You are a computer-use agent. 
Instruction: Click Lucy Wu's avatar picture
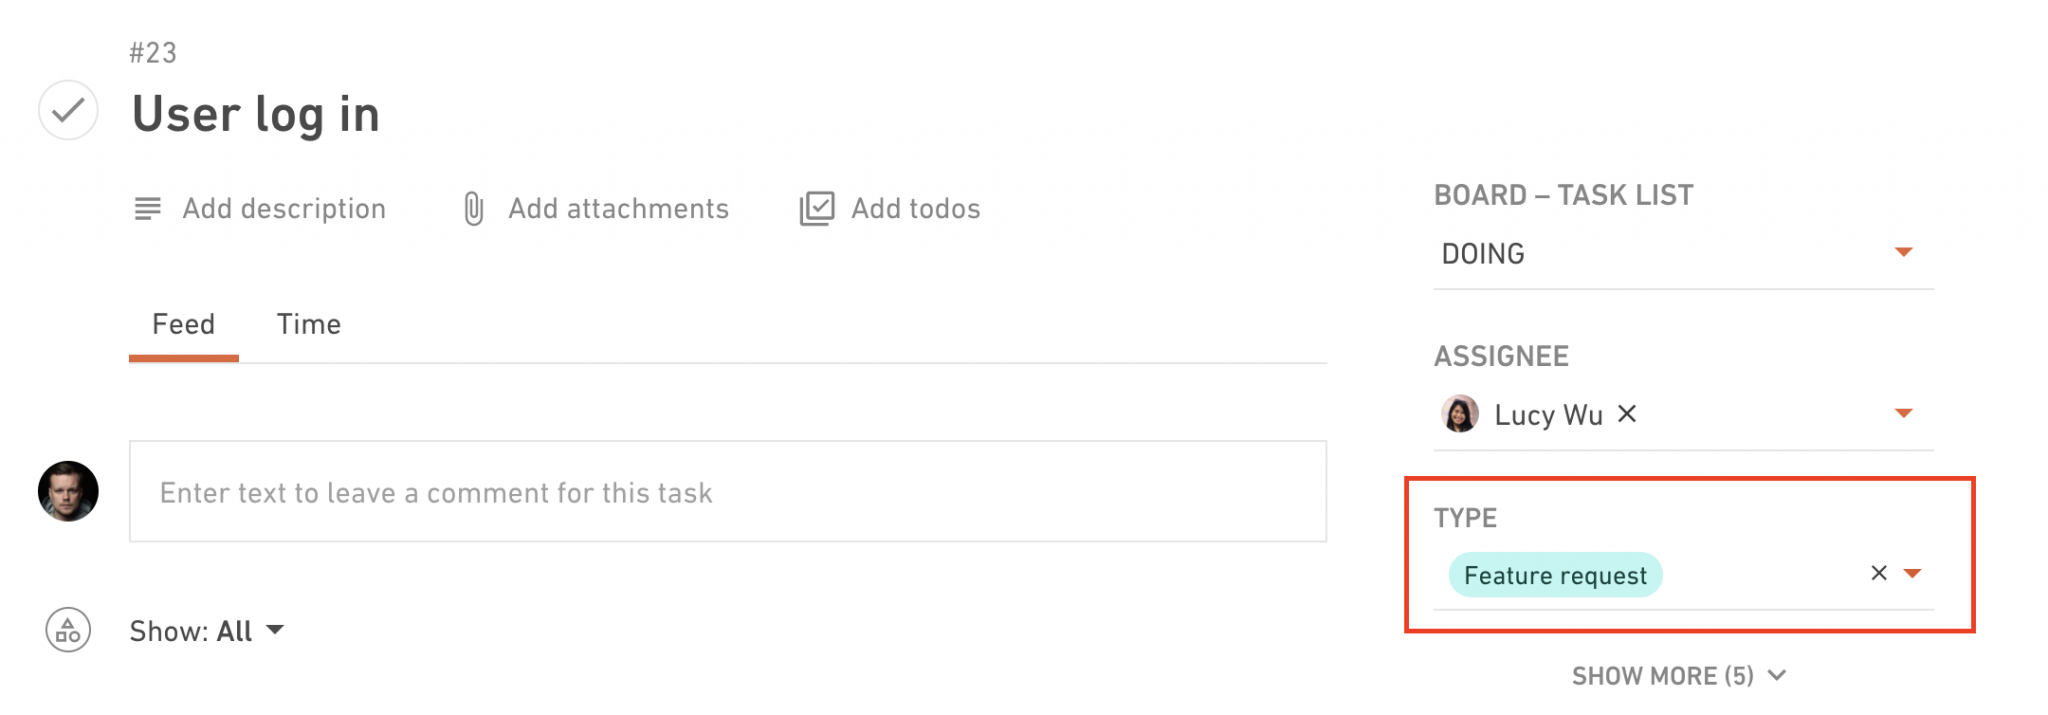1460,414
